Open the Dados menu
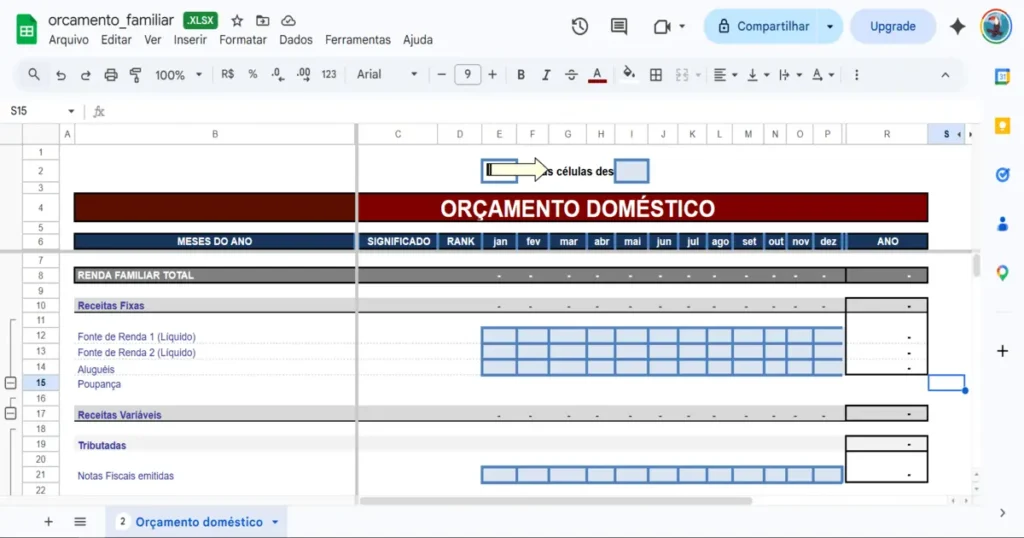The image size is (1024, 538). (x=296, y=40)
